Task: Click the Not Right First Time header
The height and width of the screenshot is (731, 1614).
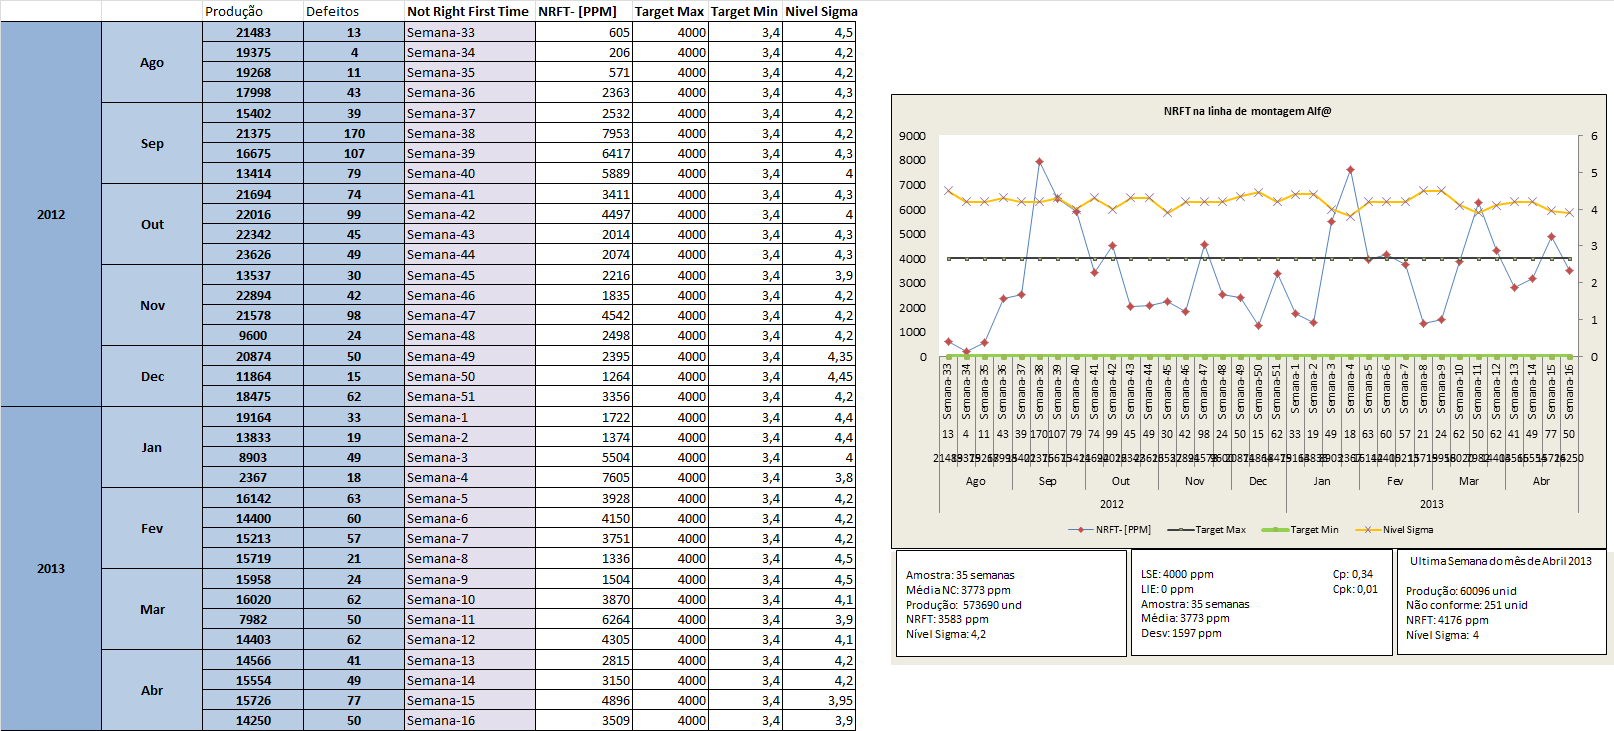Action: pyautogui.click(x=468, y=11)
